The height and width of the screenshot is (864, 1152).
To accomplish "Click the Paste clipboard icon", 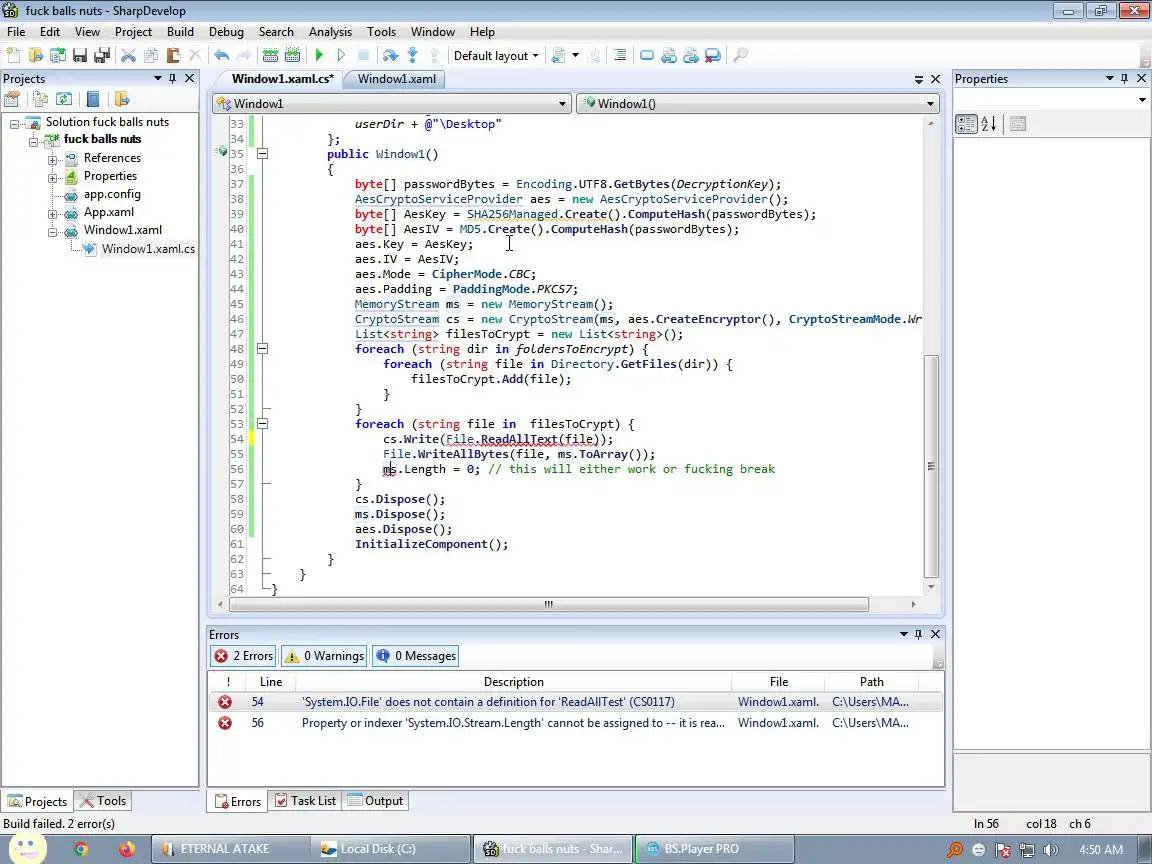I will coord(173,55).
